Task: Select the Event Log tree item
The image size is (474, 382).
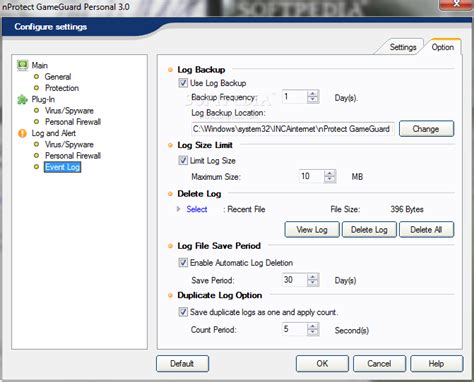Action: (x=62, y=167)
